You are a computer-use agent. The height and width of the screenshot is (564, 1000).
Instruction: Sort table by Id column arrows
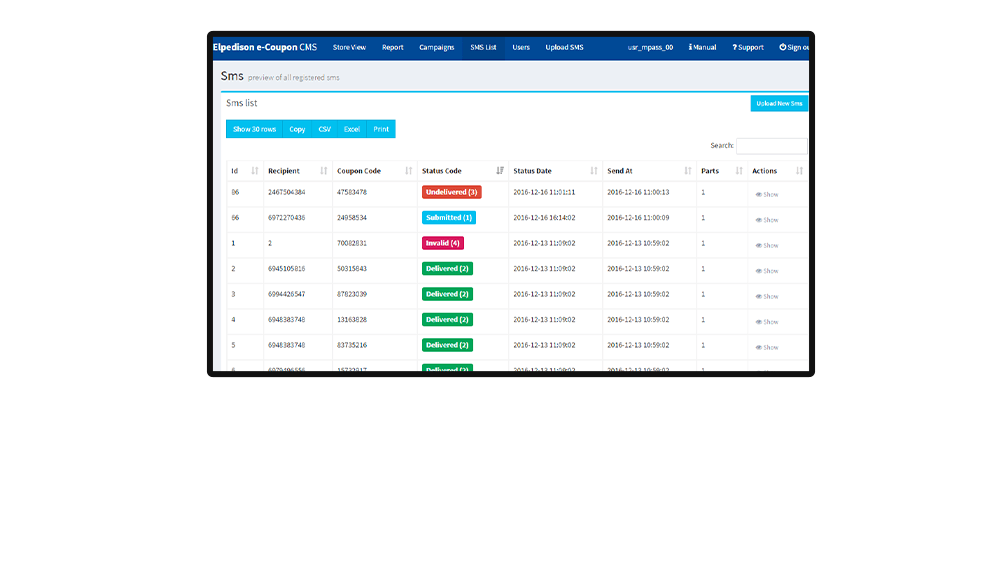pos(254,171)
